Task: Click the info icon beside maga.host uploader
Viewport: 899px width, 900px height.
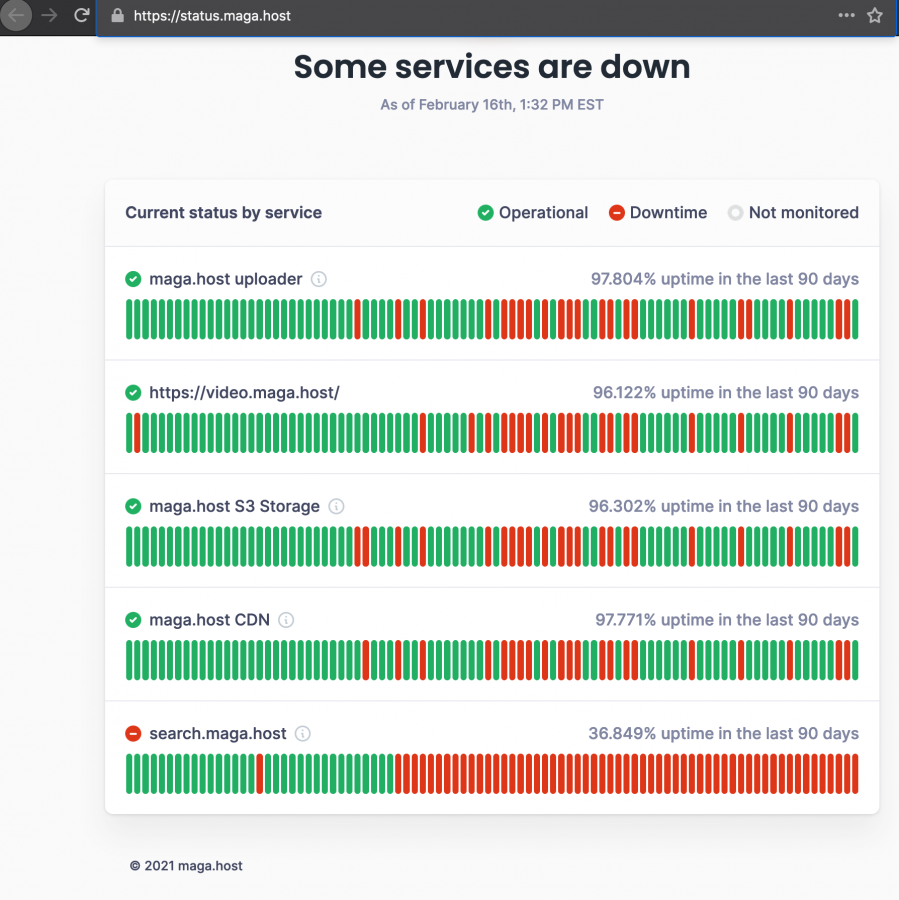Action: tap(319, 279)
